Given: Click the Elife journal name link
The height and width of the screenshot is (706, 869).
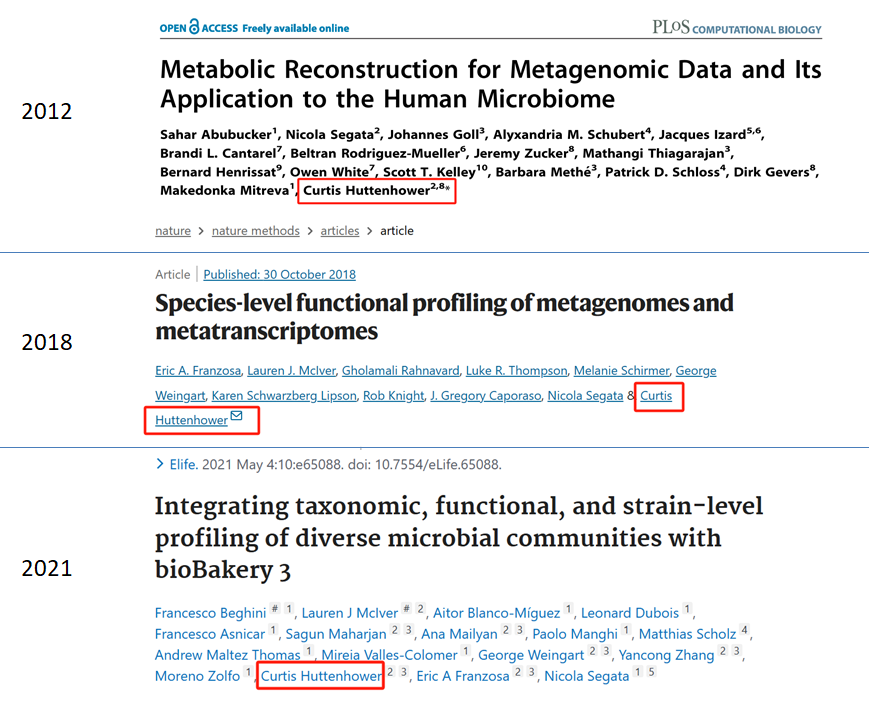Looking at the screenshot, I should point(184,464).
